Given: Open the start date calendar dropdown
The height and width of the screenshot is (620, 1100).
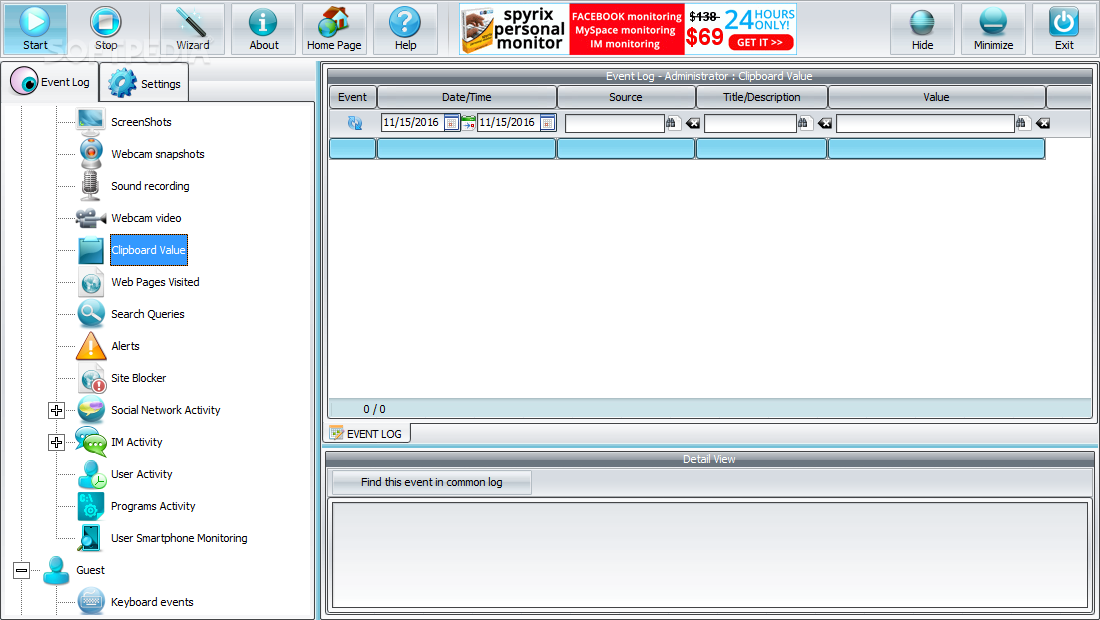Looking at the screenshot, I should (x=452, y=123).
